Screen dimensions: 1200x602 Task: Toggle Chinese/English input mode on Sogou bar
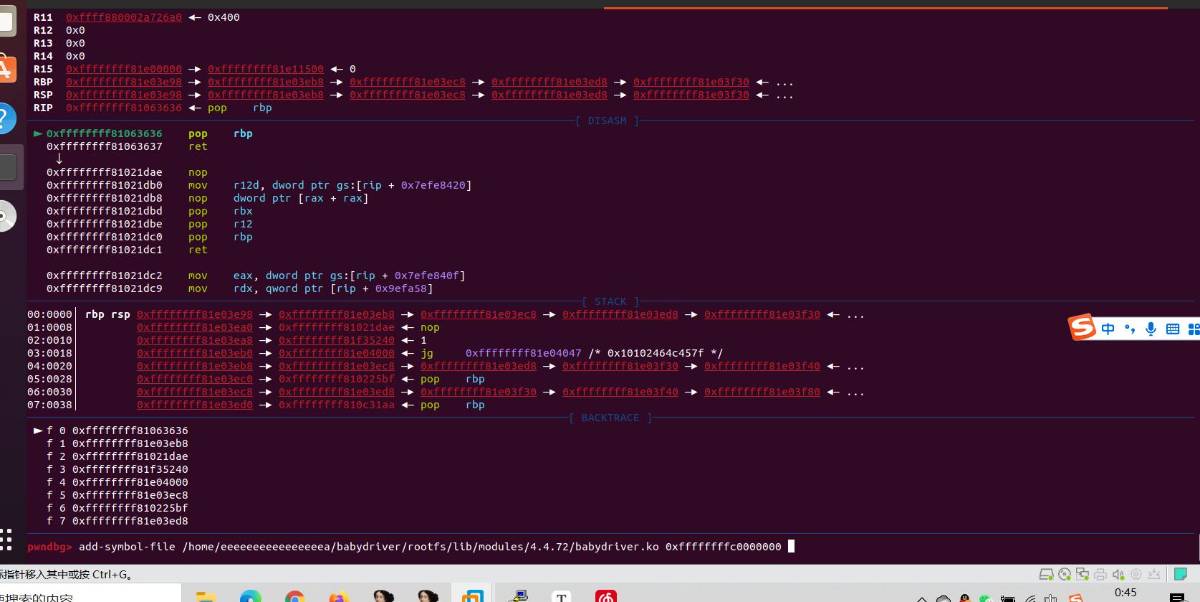(1109, 329)
